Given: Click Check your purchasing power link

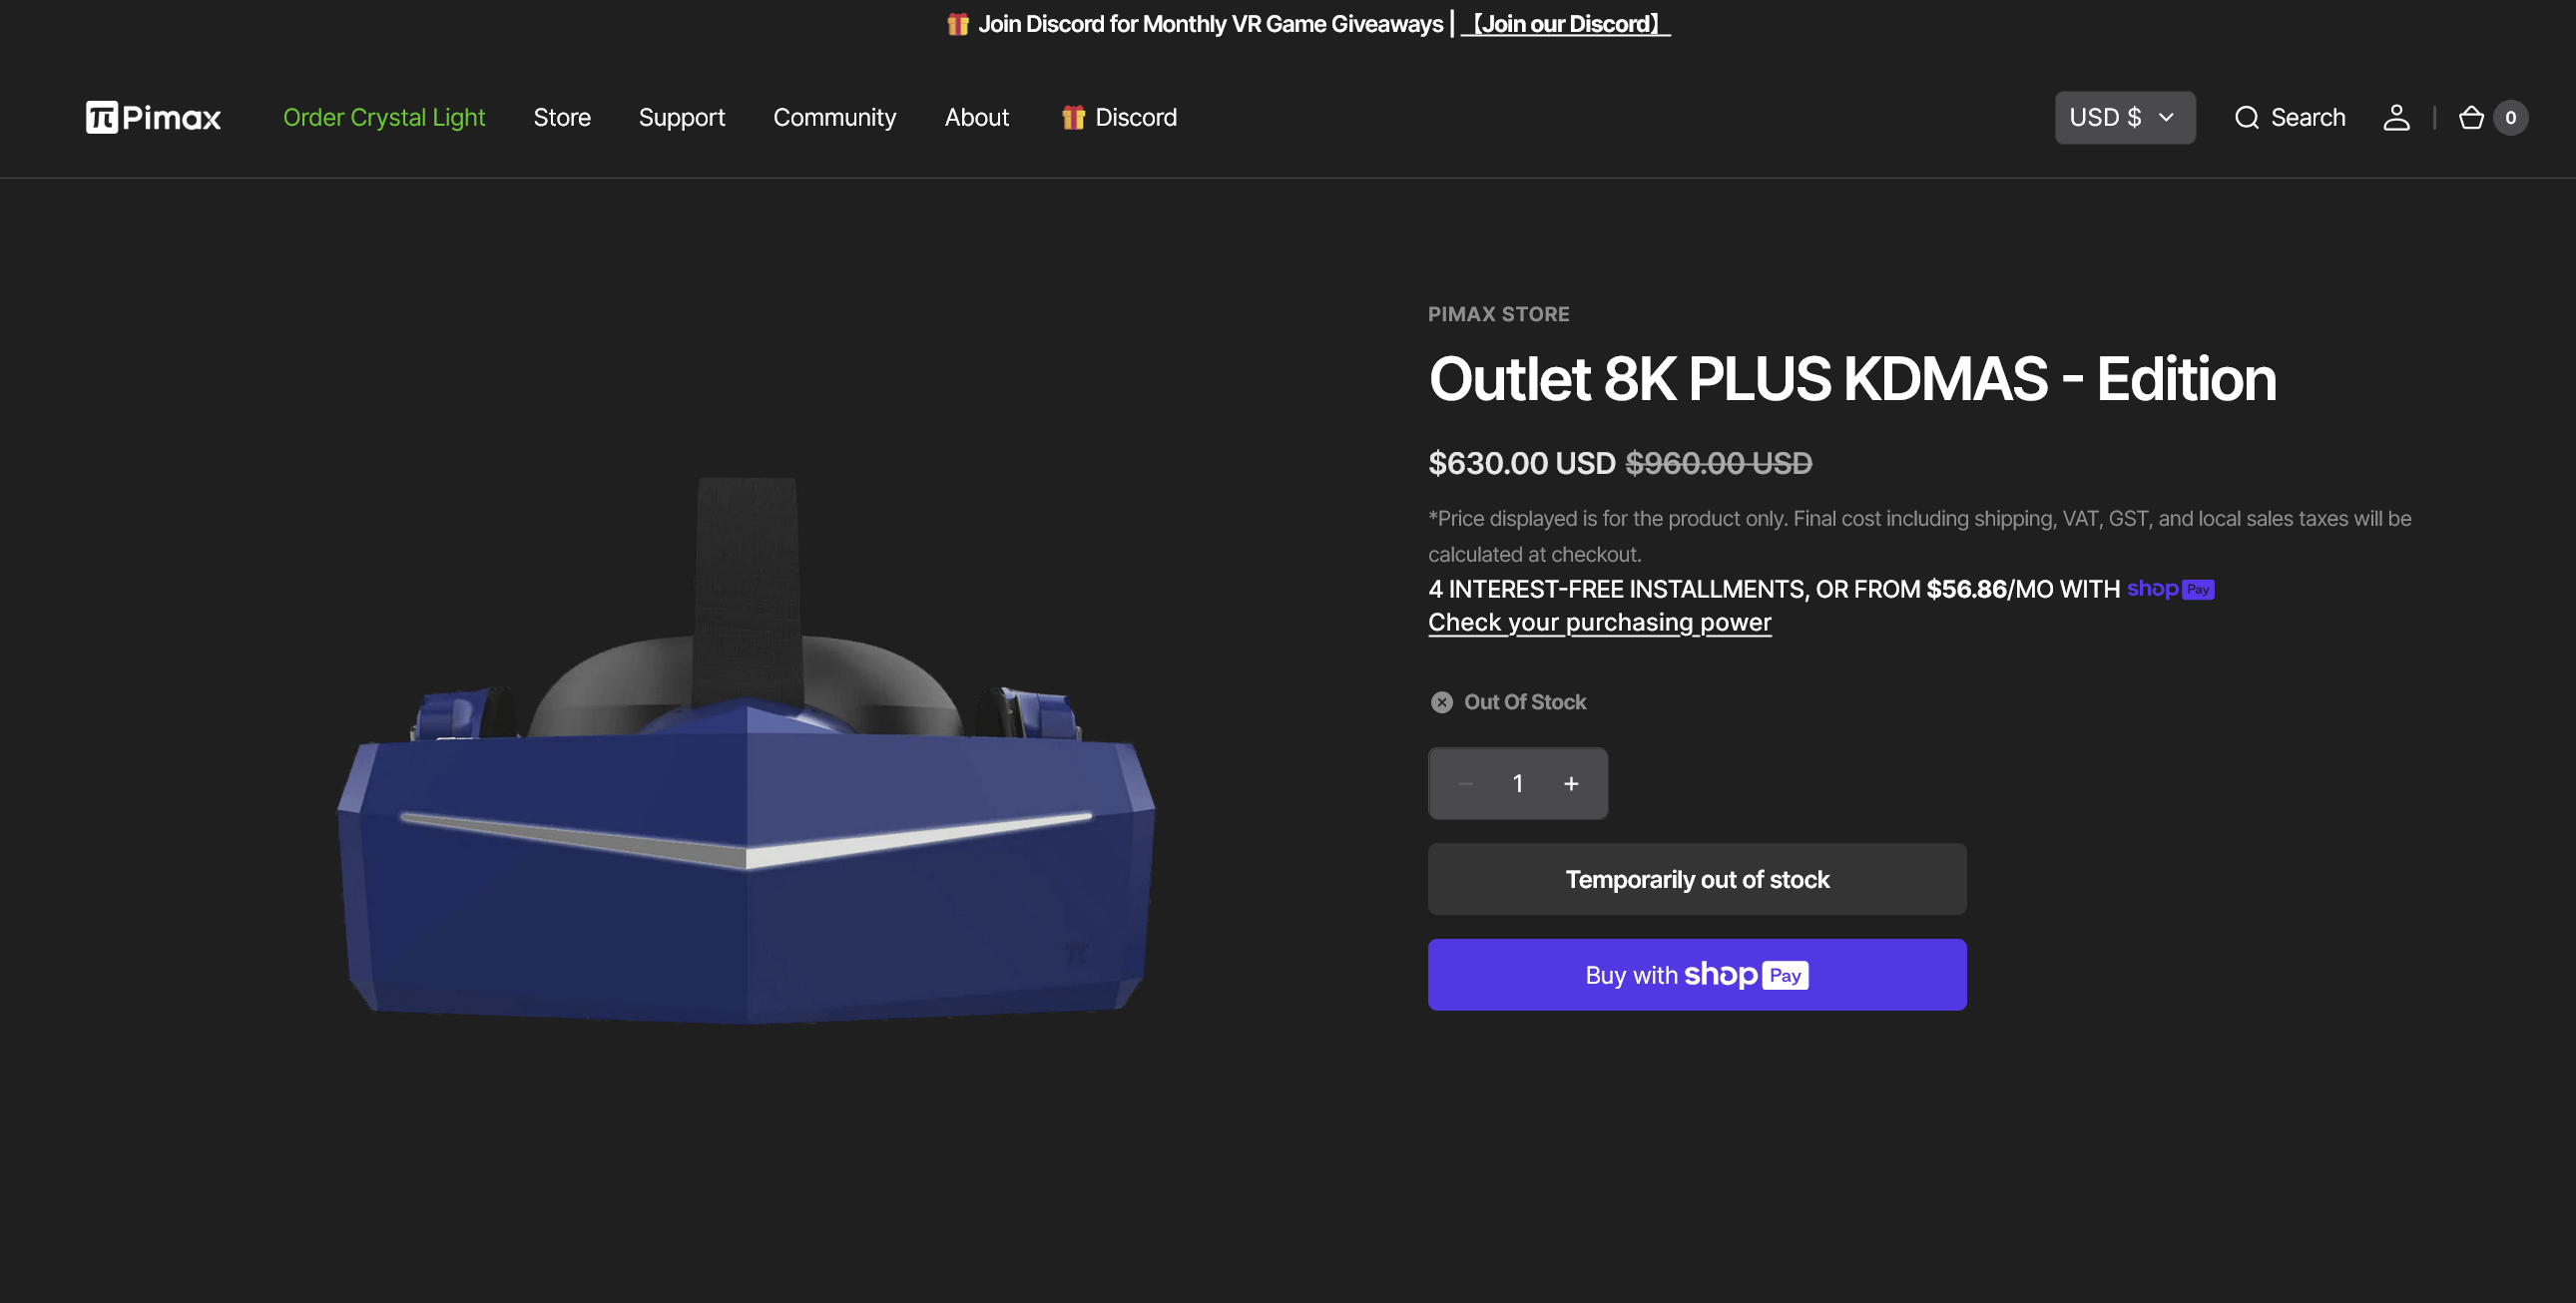Looking at the screenshot, I should click(1599, 622).
